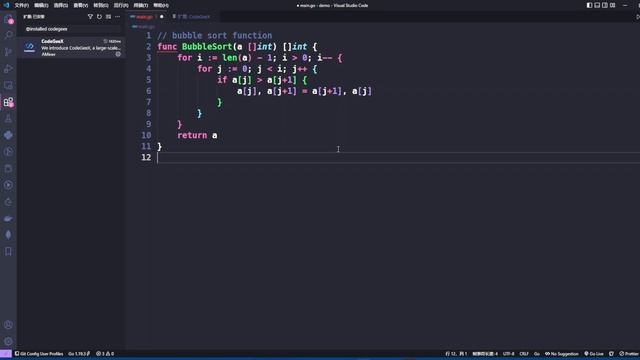
Task: Click the 'return a' statement
Action: 197,135
